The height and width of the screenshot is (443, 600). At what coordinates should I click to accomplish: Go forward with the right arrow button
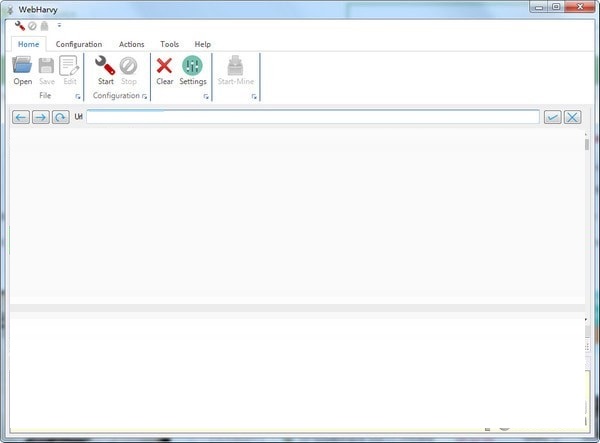[41, 117]
